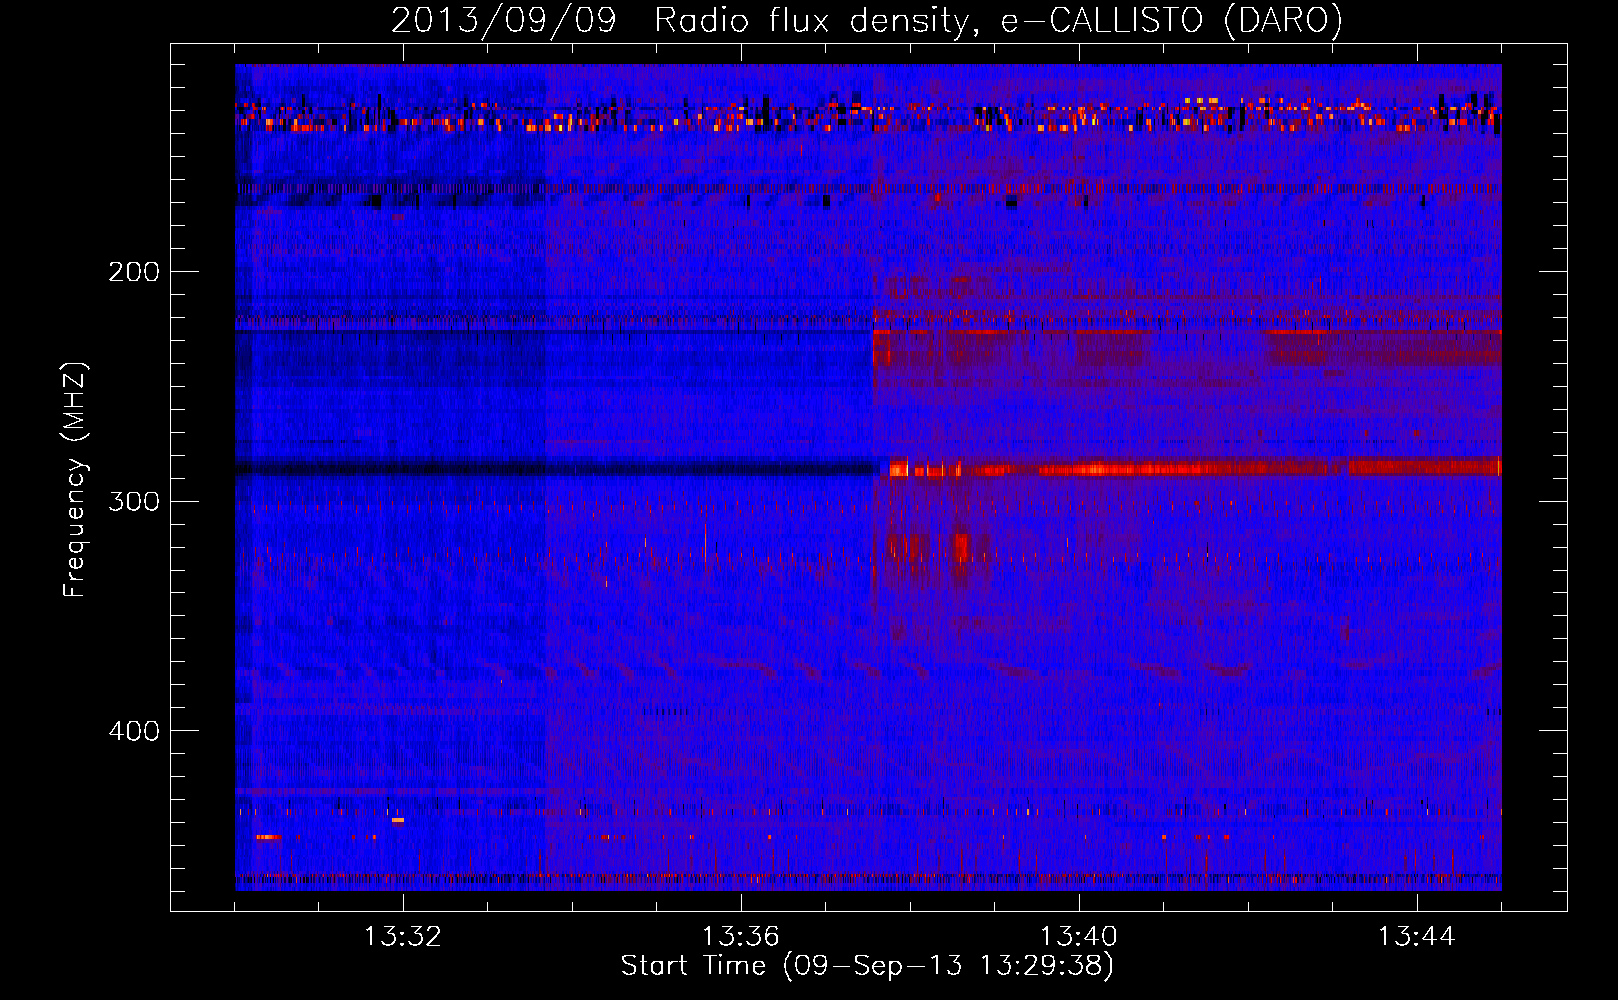Click the 13:32 tick mark on bottom axis
This screenshot has width=1618, height=1000.
[x=403, y=901]
